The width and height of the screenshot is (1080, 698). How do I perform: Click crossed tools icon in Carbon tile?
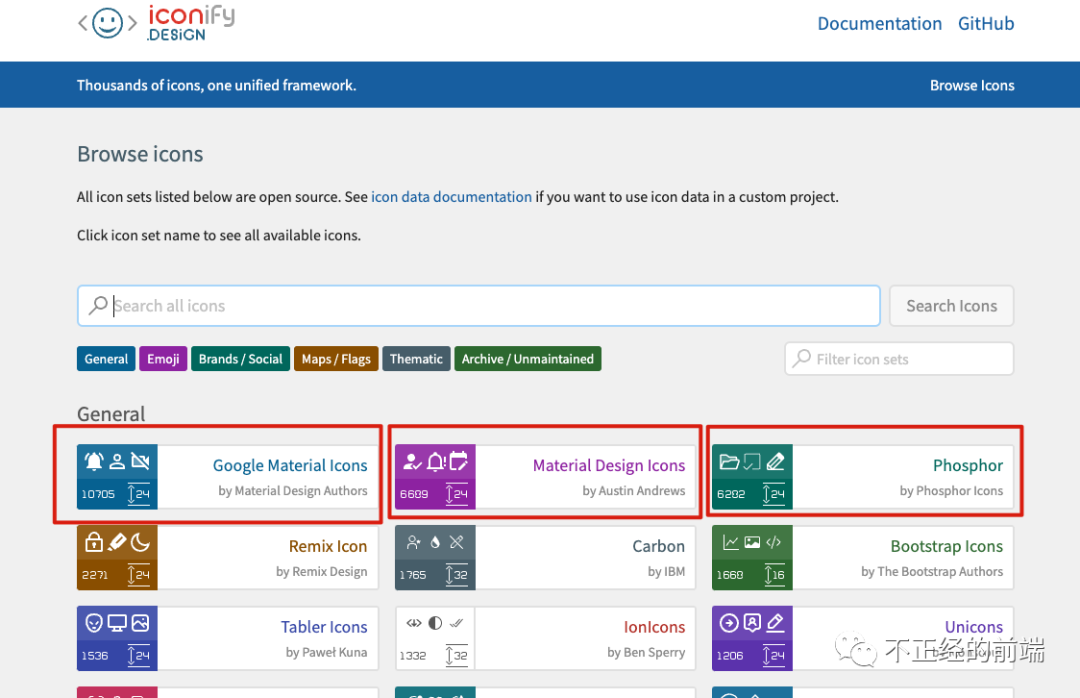[457, 542]
